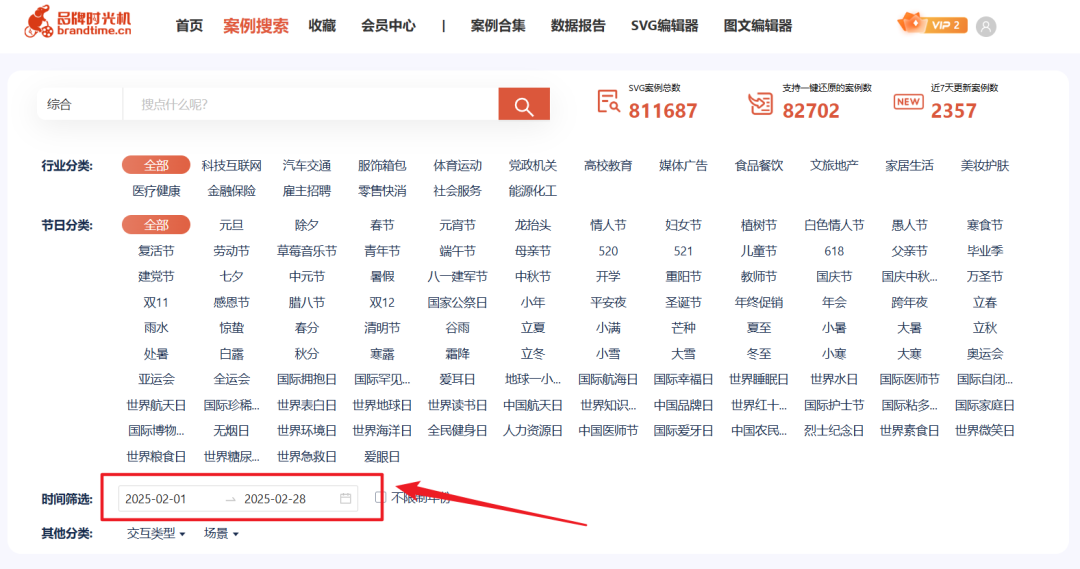Expand the 场景 dropdown
This screenshot has height=569, width=1080.
[x=221, y=533]
